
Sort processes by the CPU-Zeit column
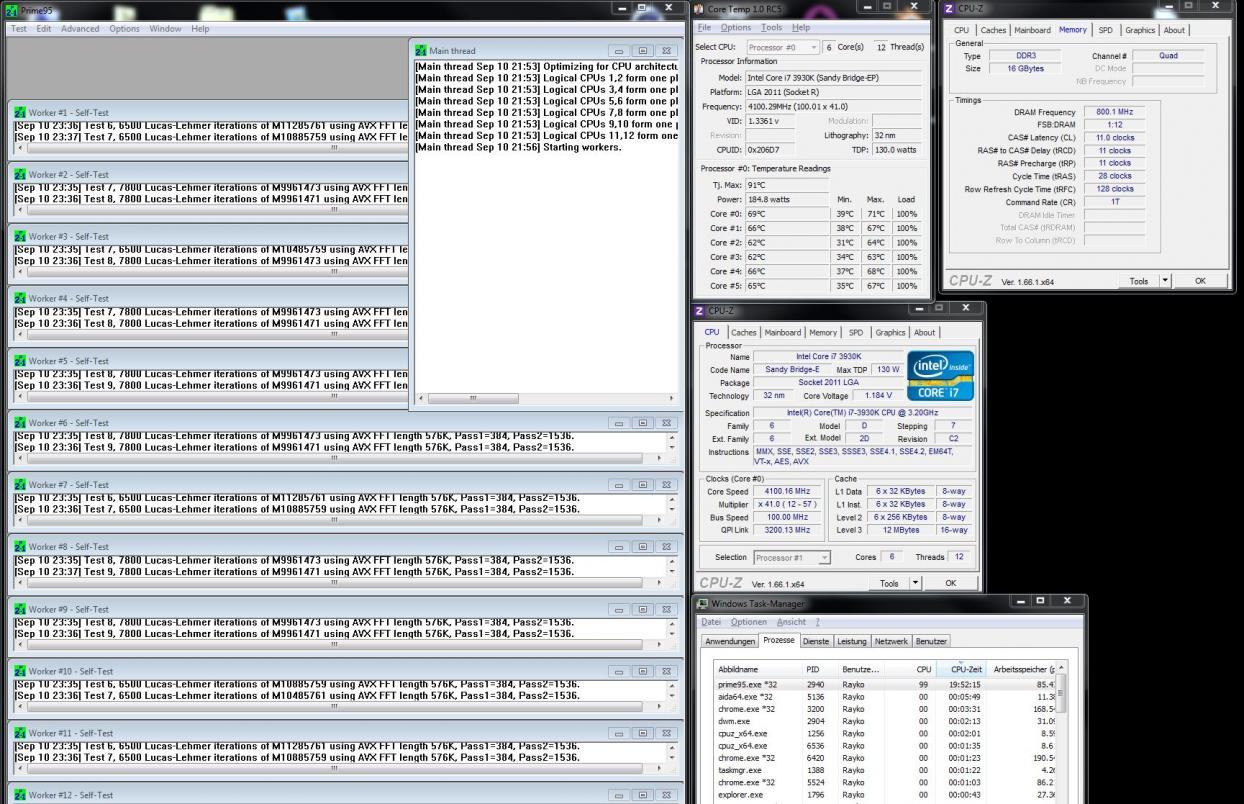point(963,669)
